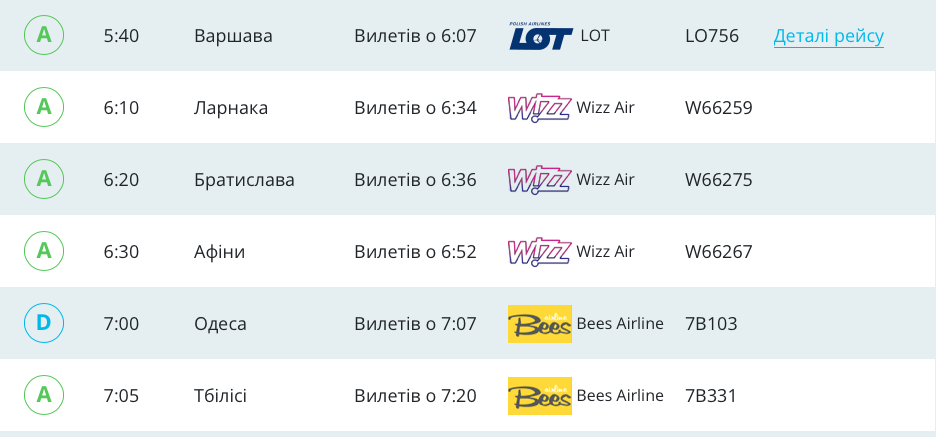Image resolution: width=936 pixels, height=437 pixels.
Task: Click departure status Вилетів о 7:20
Action: [x=415, y=396]
